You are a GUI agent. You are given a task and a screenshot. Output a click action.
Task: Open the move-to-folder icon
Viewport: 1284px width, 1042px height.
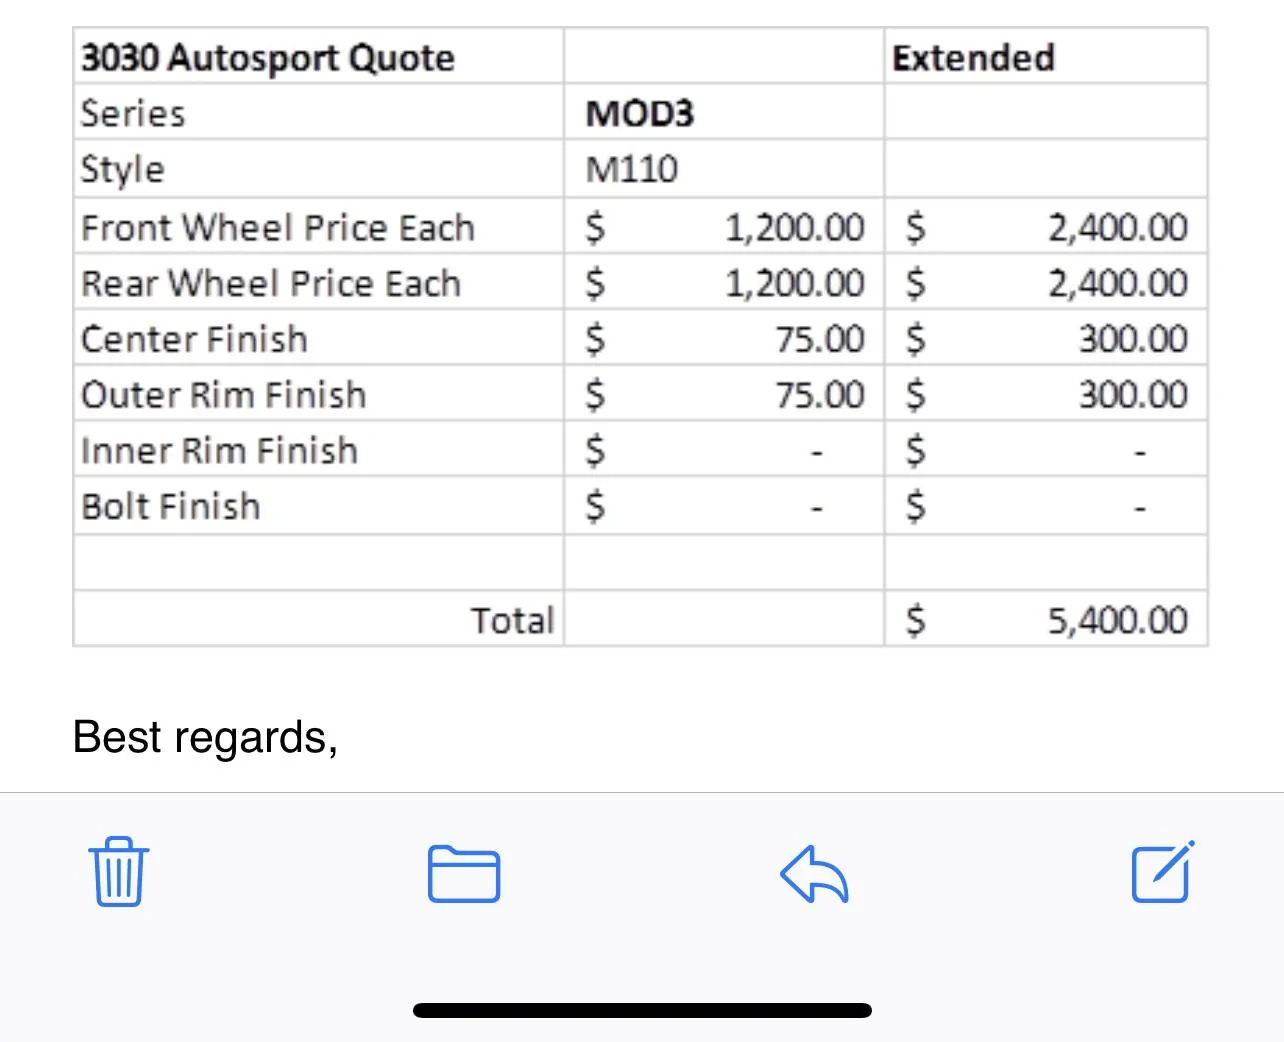(464, 874)
